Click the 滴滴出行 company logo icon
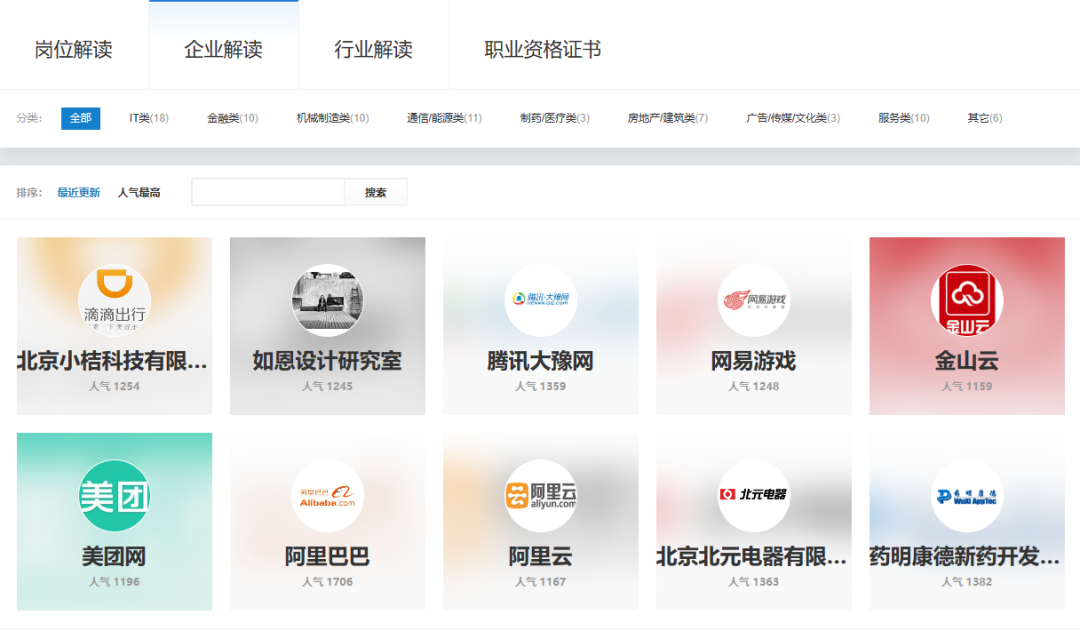The width and height of the screenshot is (1080, 631). [113, 300]
